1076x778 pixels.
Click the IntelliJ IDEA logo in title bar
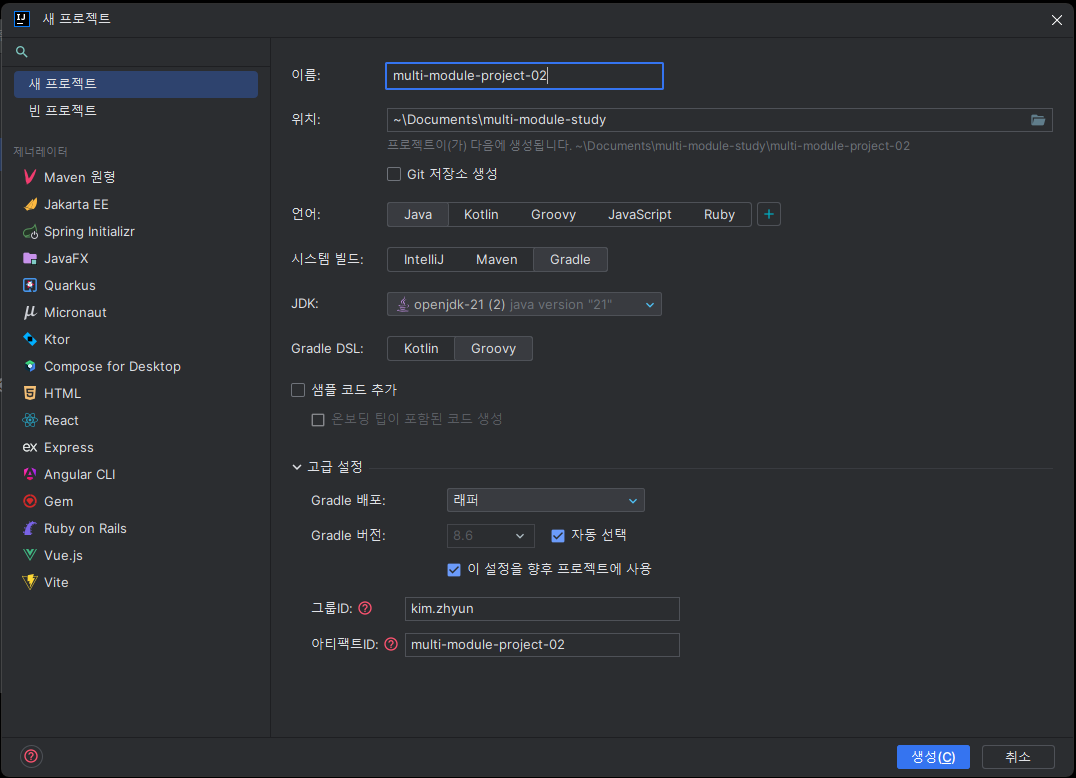pos(22,19)
